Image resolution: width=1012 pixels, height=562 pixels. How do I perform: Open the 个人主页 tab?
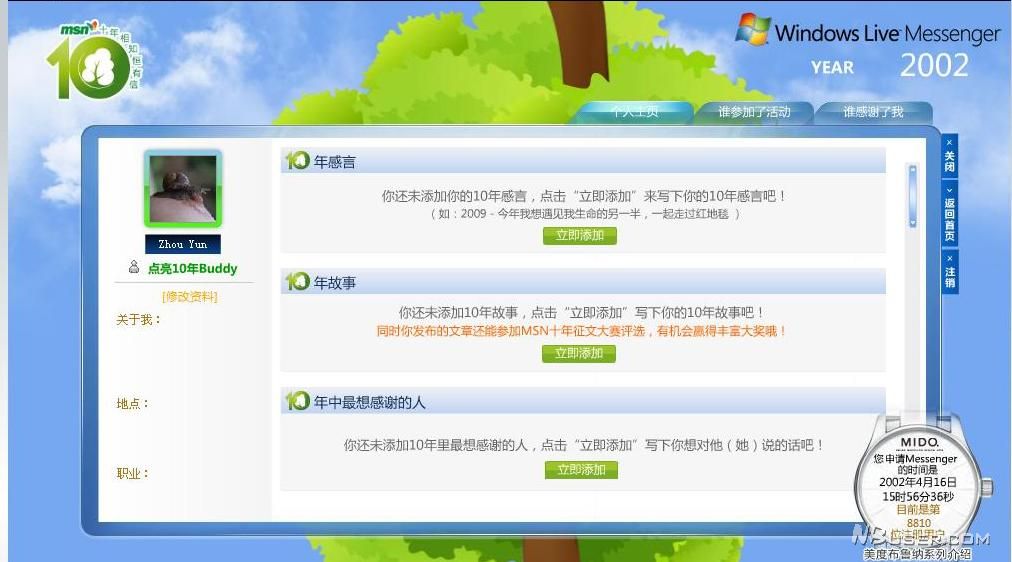(x=634, y=112)
